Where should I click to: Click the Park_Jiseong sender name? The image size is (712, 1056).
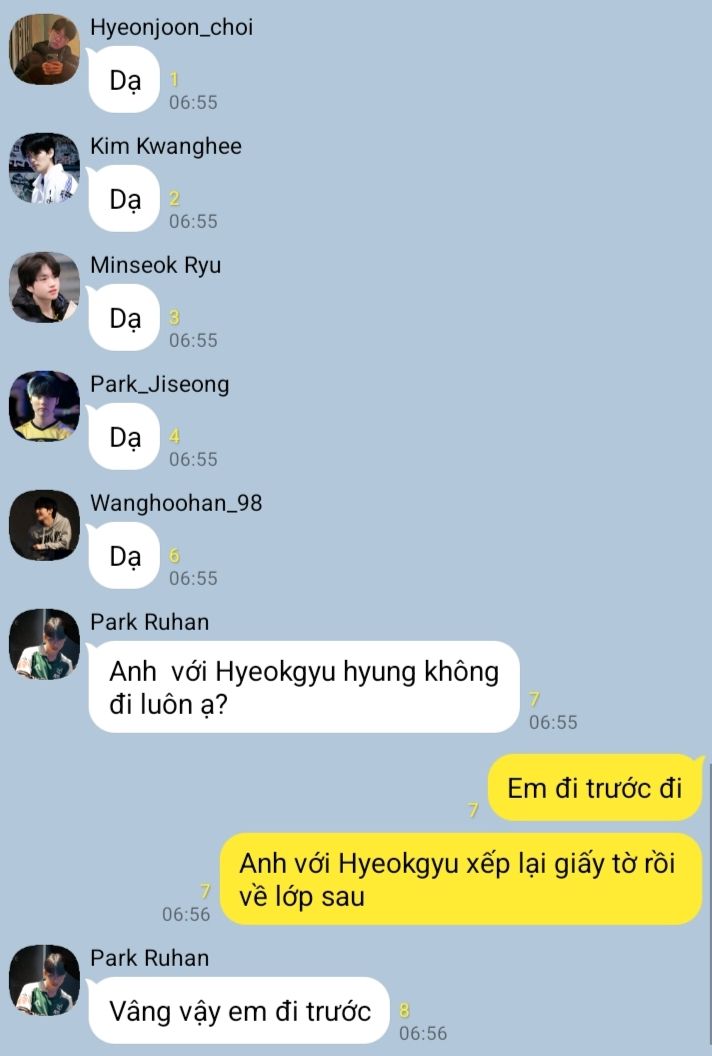click(x=160, y=385)
